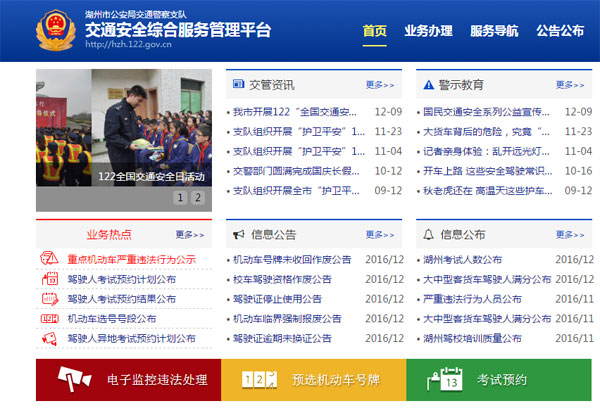Open 2016/12 大中型客货车驾驶人满分公布
Image resolution: width=600 pixels, height=413 pixels.
[487, 279]
